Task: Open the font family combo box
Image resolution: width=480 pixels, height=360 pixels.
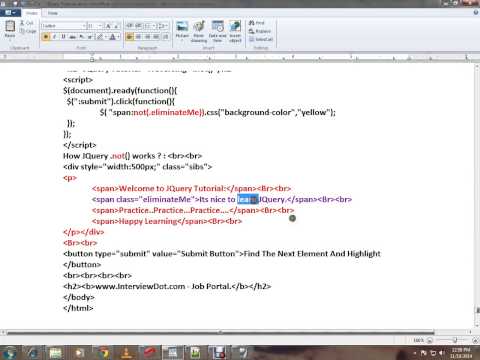Action: [x=64, y=26]
